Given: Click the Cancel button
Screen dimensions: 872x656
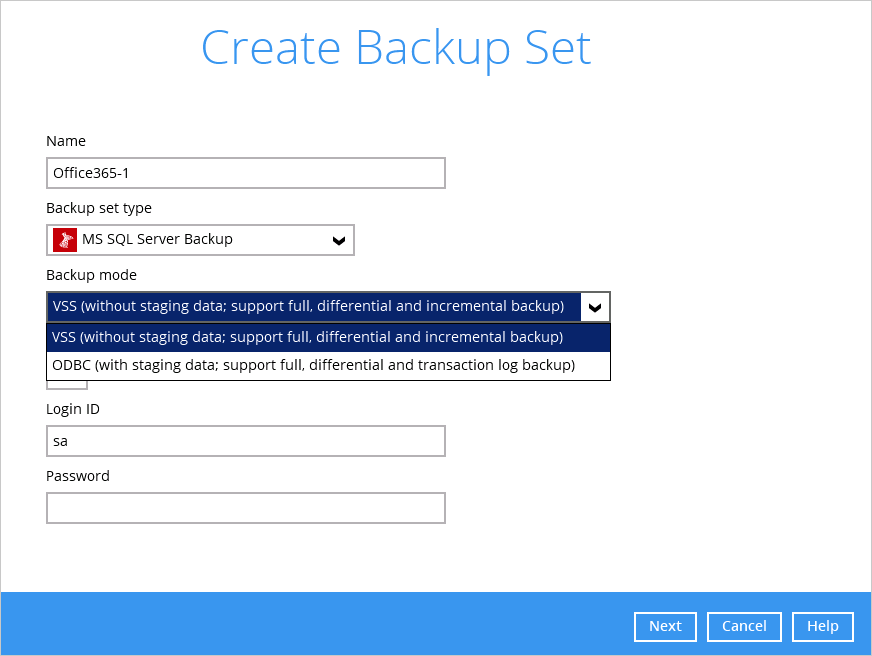Looking at the screenshot, I should pos(744,627).
